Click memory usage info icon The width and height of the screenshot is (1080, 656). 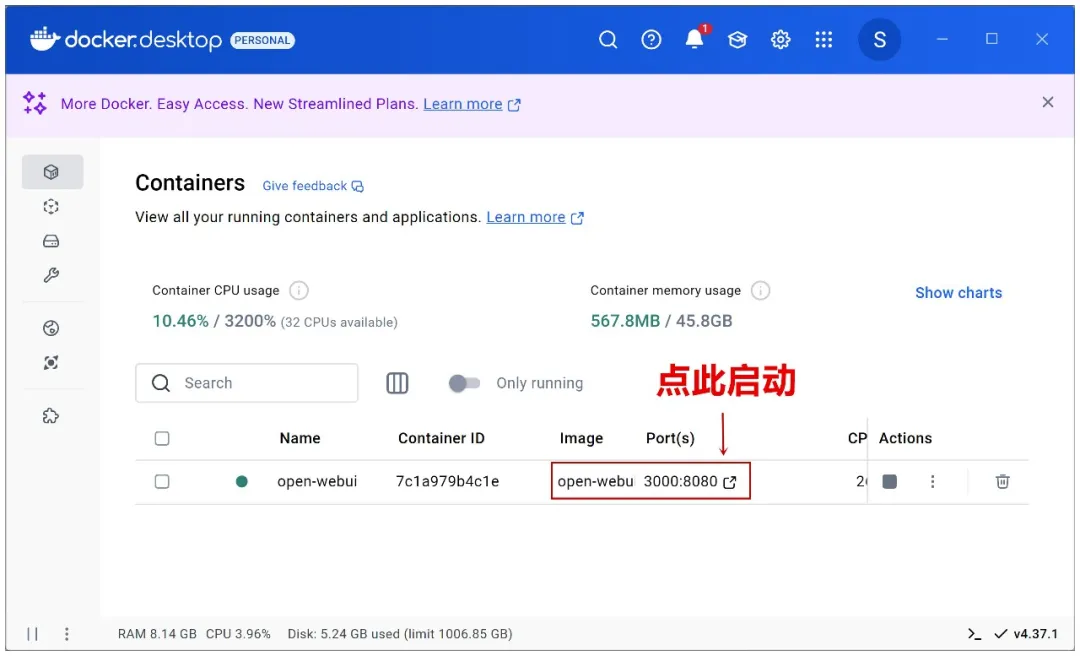760,291
